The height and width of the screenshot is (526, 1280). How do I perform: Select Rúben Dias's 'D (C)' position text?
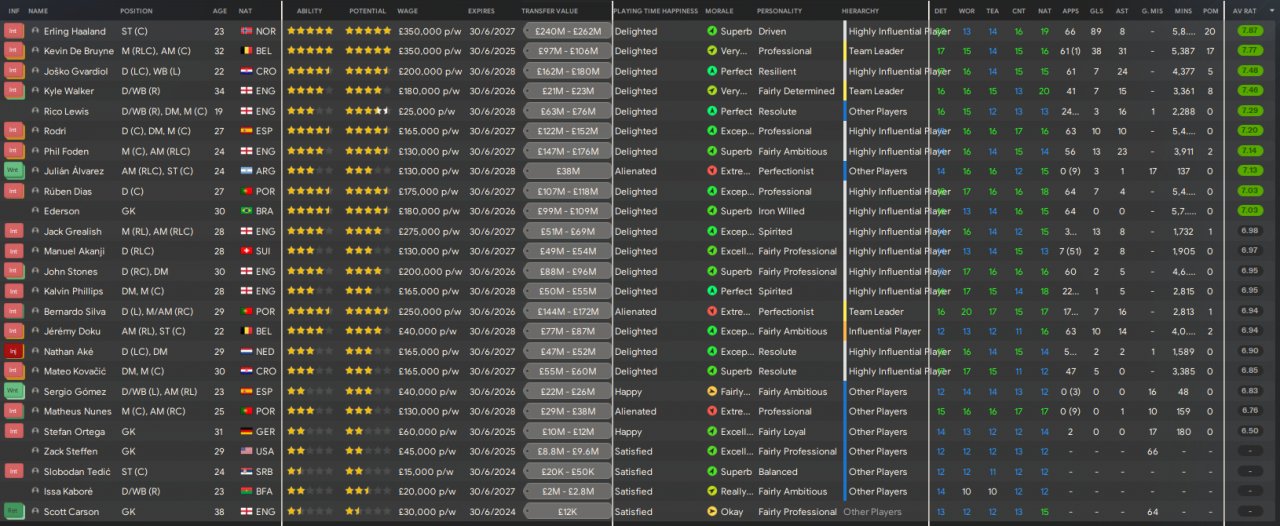tap(132, 191)
